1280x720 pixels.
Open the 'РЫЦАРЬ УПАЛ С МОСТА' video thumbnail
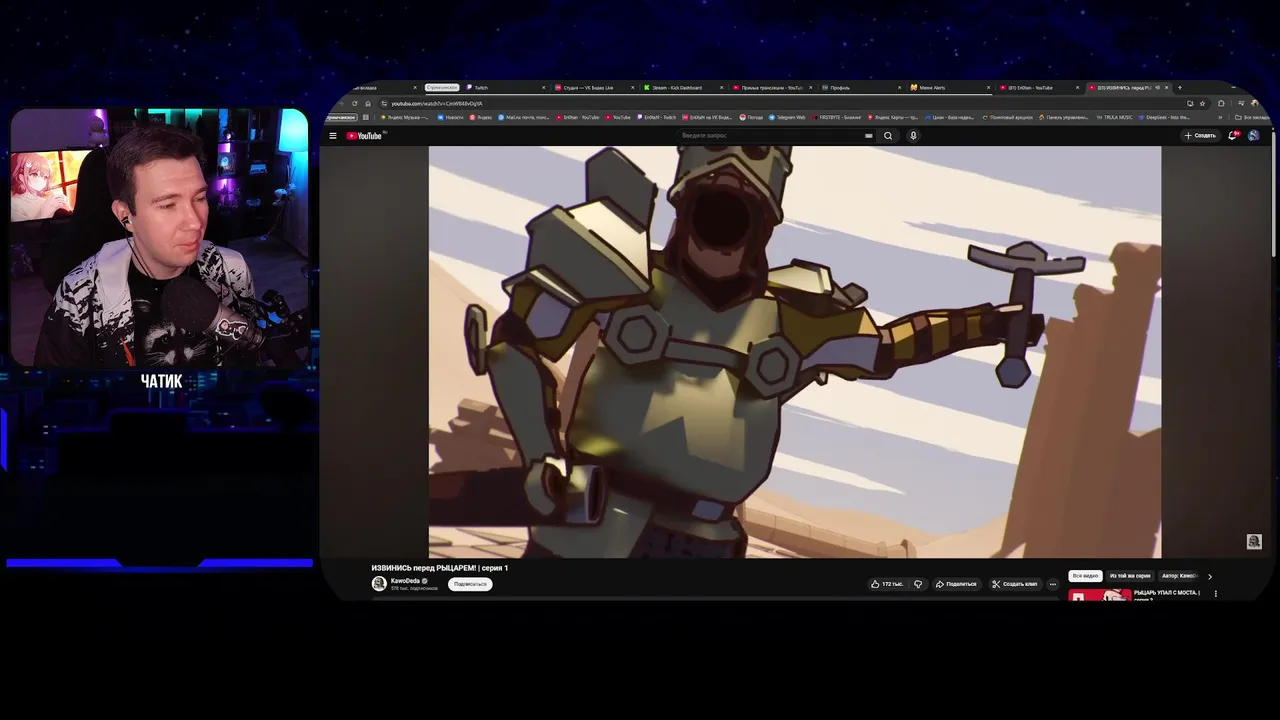point(1100,595)
